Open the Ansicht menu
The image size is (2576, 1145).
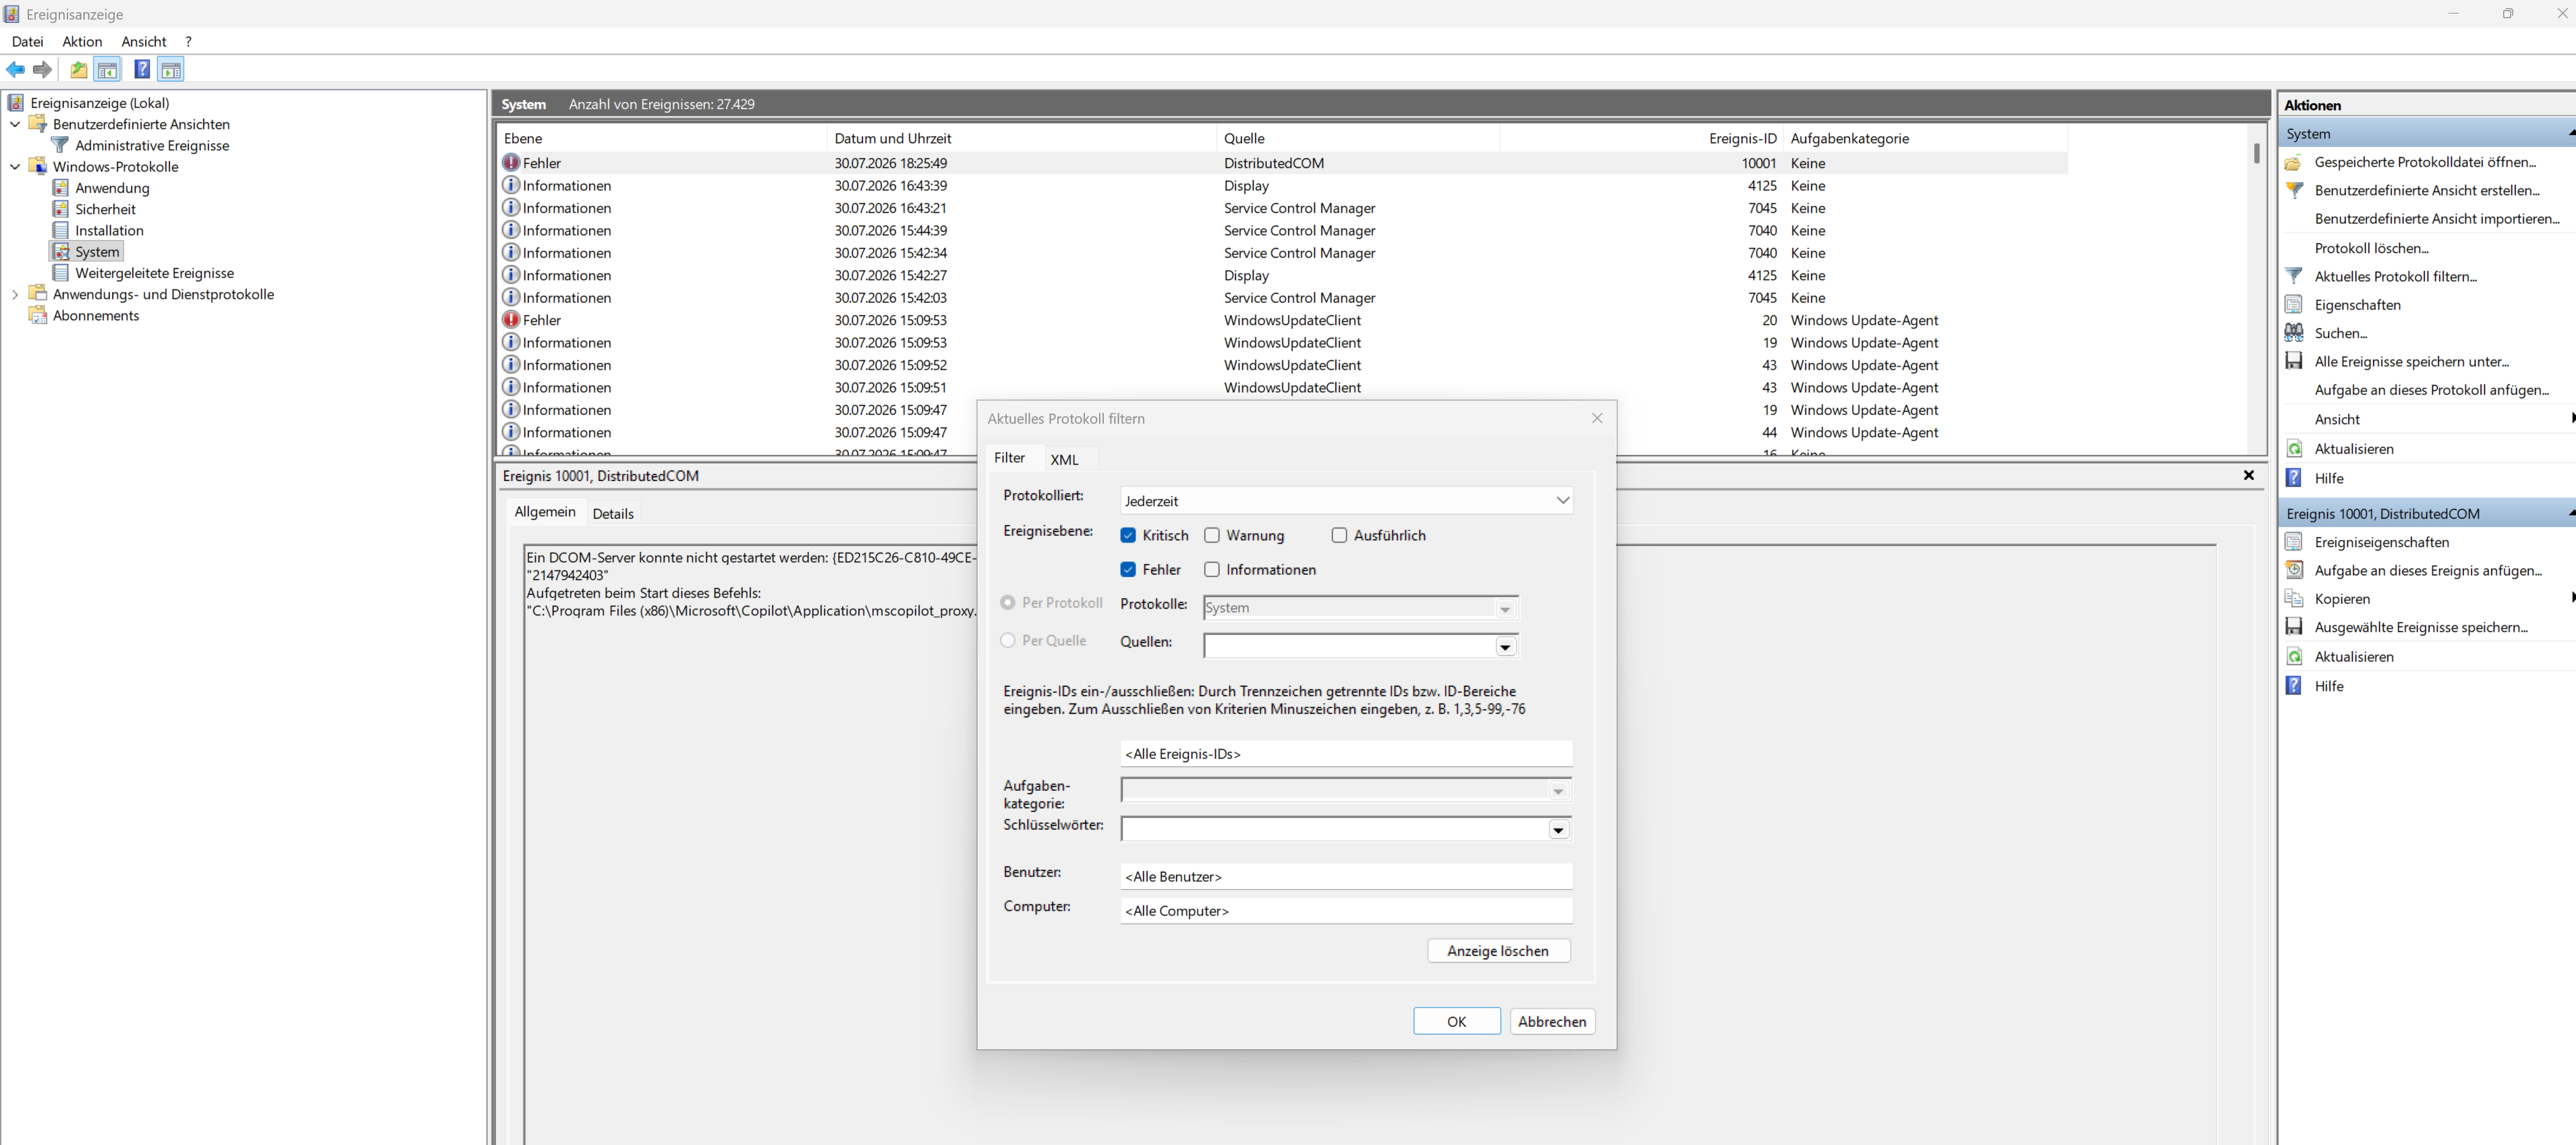click(144, 41)
